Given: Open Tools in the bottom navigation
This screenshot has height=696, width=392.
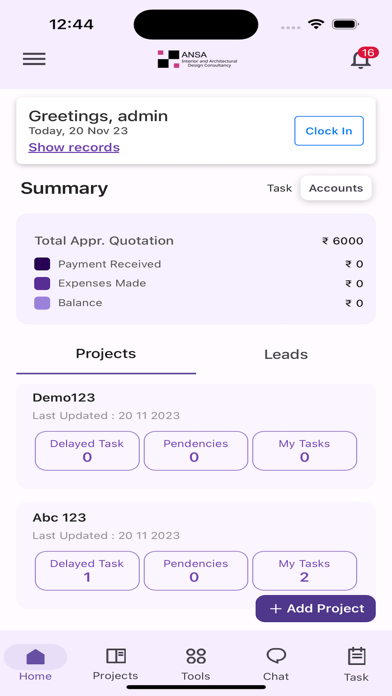Looking at the screenshot, I should [x=196, y=663].
